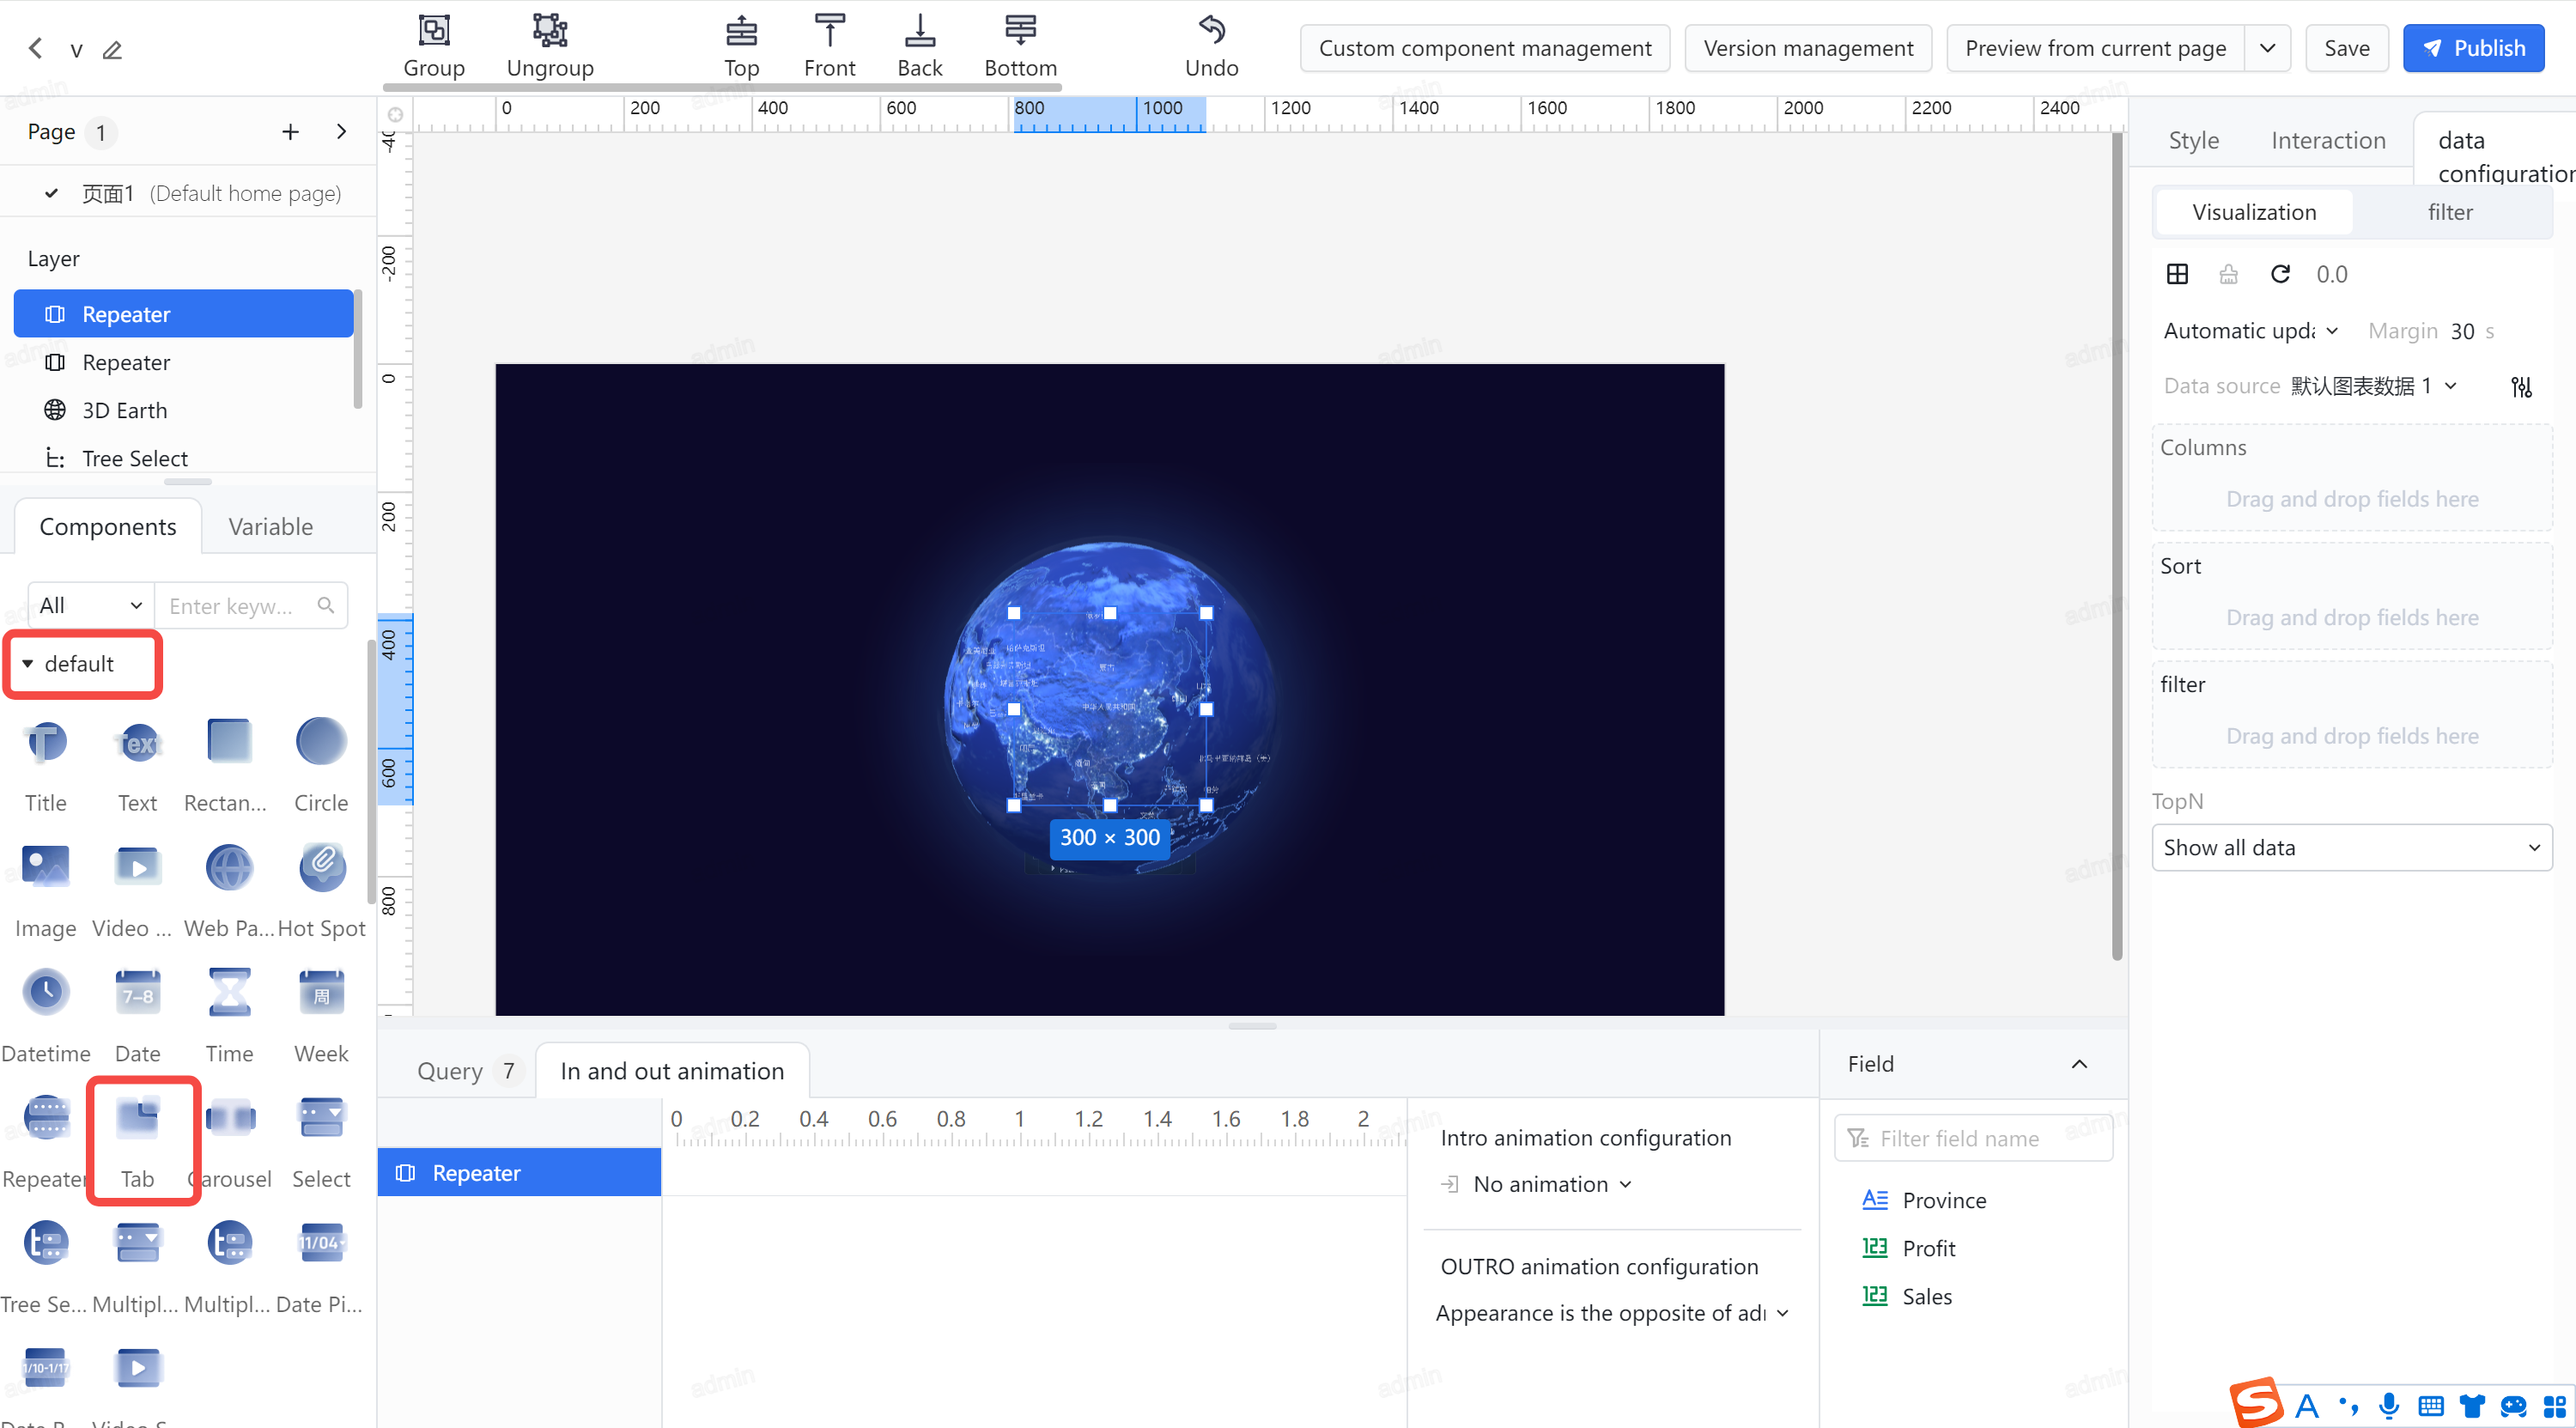The image size is (2576, 1428).
Task: Open TopN Show all data dropdown
Action: click(2351, 847)
